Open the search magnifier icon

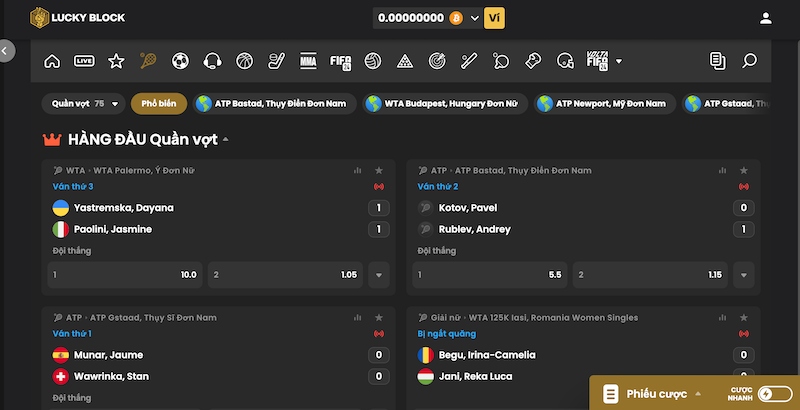749,61
